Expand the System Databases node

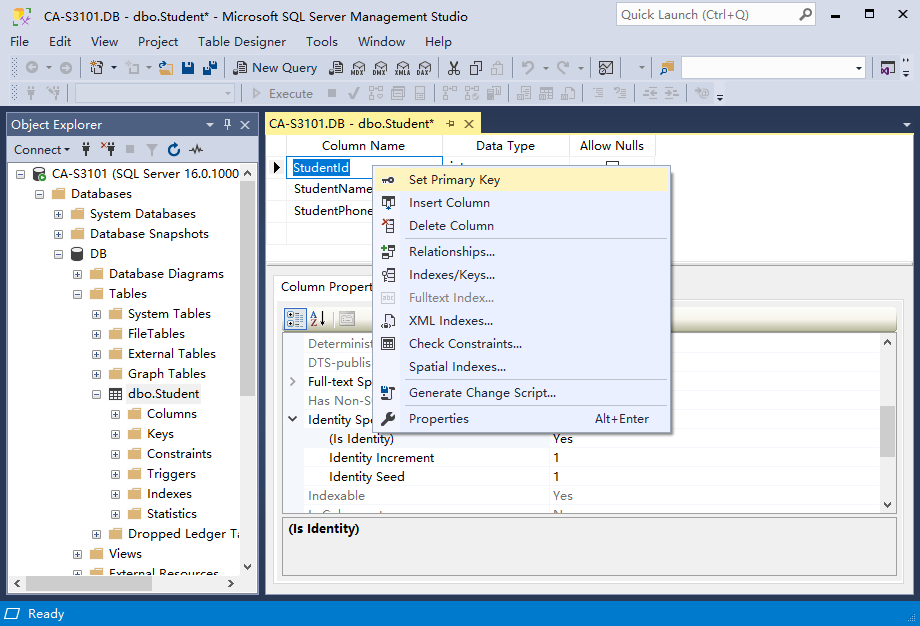59,214
